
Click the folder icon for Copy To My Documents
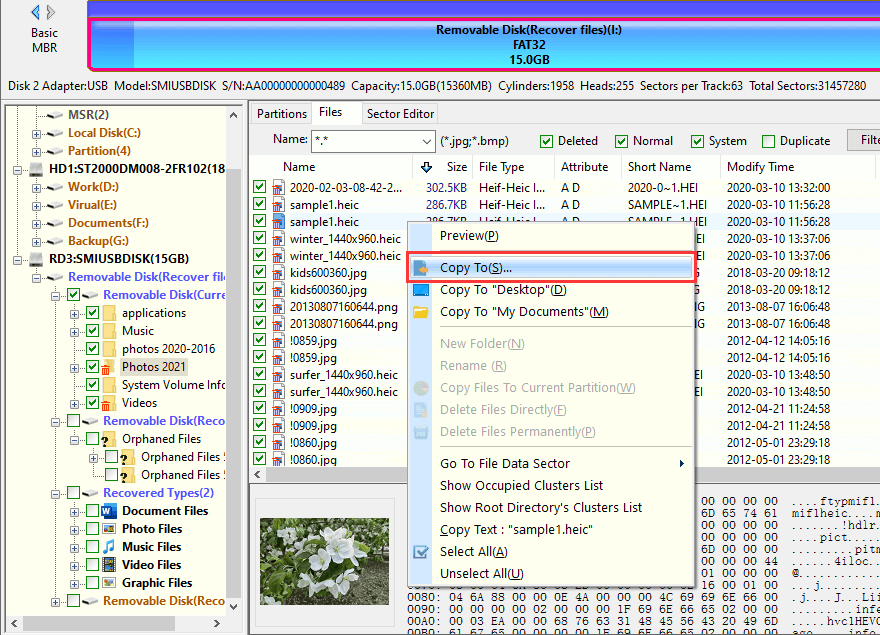[421, 312]
